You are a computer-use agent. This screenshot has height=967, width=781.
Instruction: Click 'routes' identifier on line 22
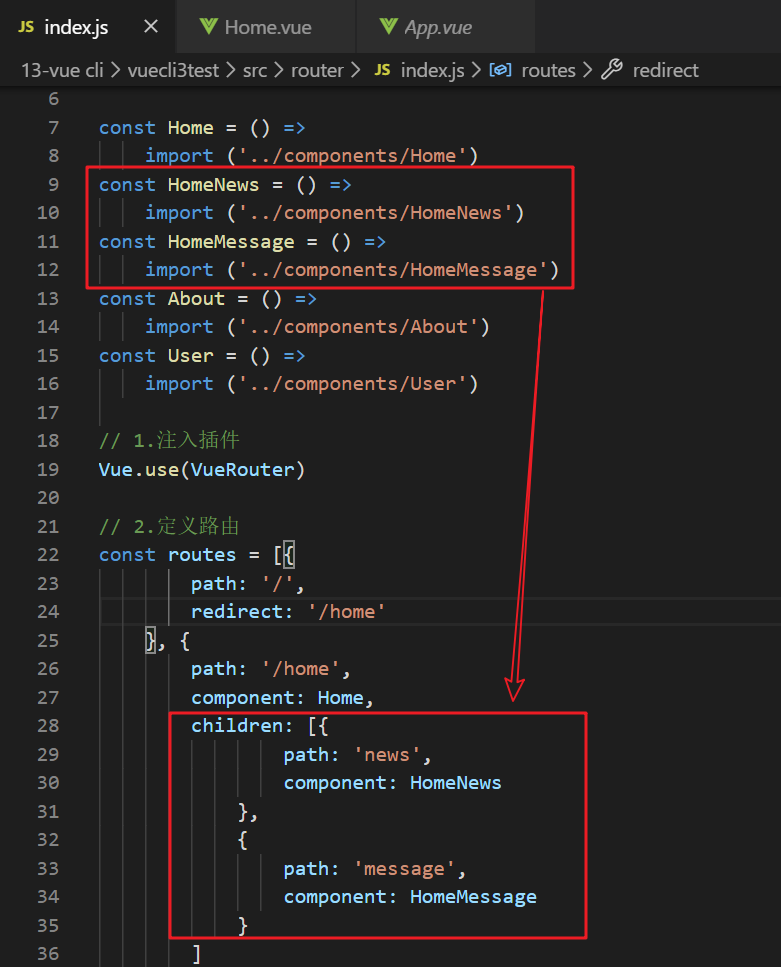pyautogui.click(x=202, y=555)
